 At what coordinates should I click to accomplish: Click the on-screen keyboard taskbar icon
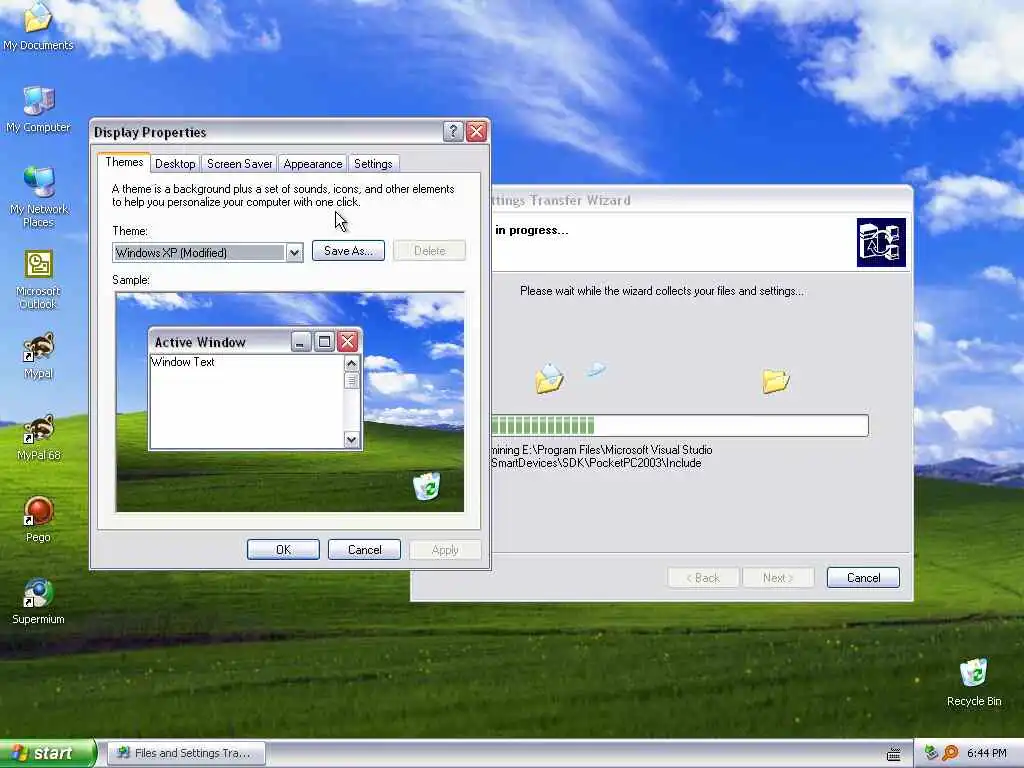point(893,754)
